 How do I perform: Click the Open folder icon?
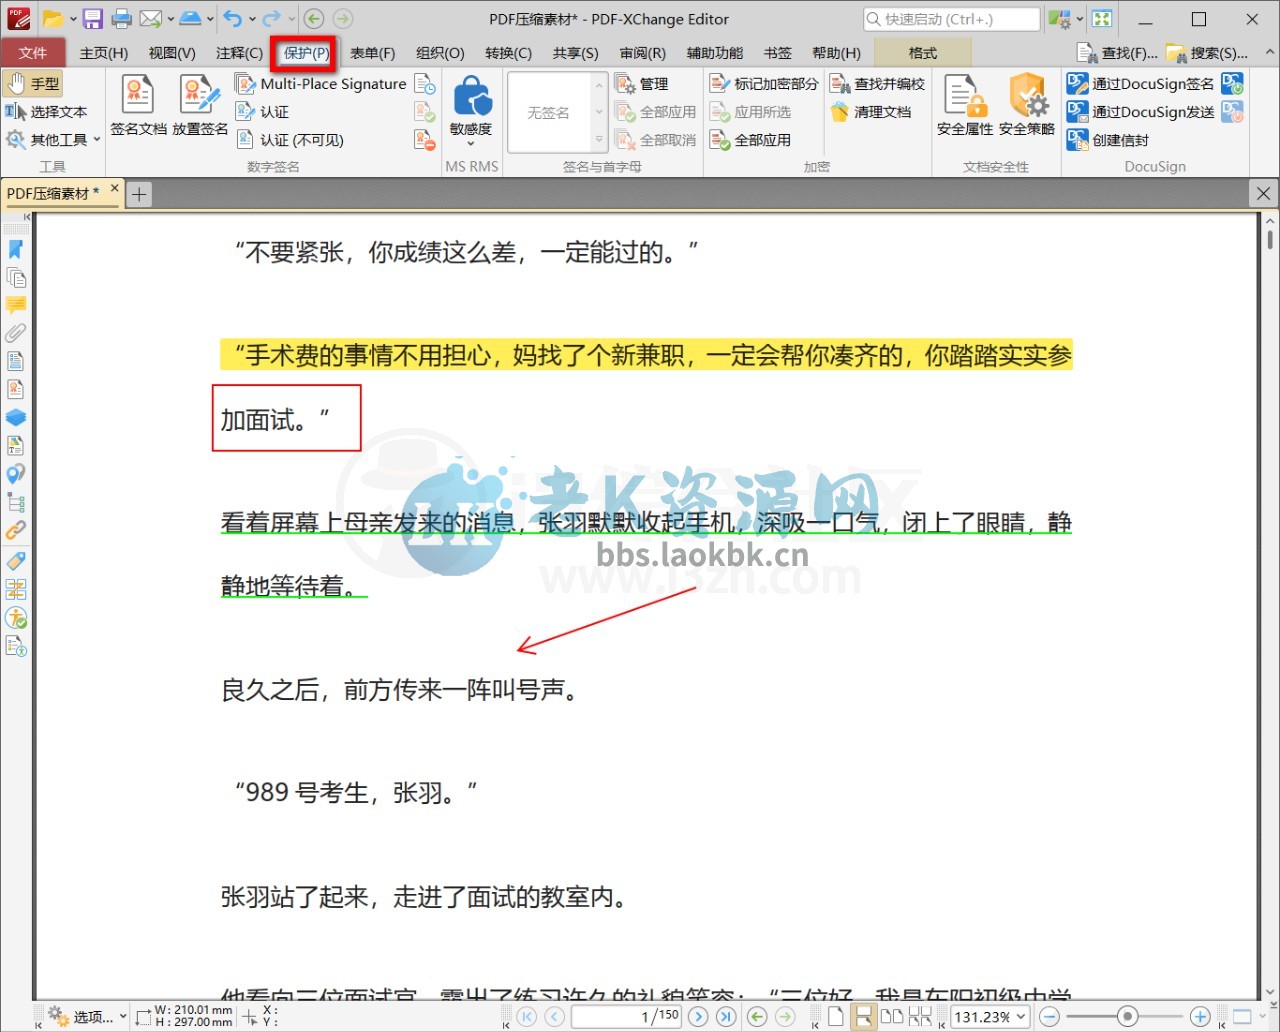coord(53,18)
